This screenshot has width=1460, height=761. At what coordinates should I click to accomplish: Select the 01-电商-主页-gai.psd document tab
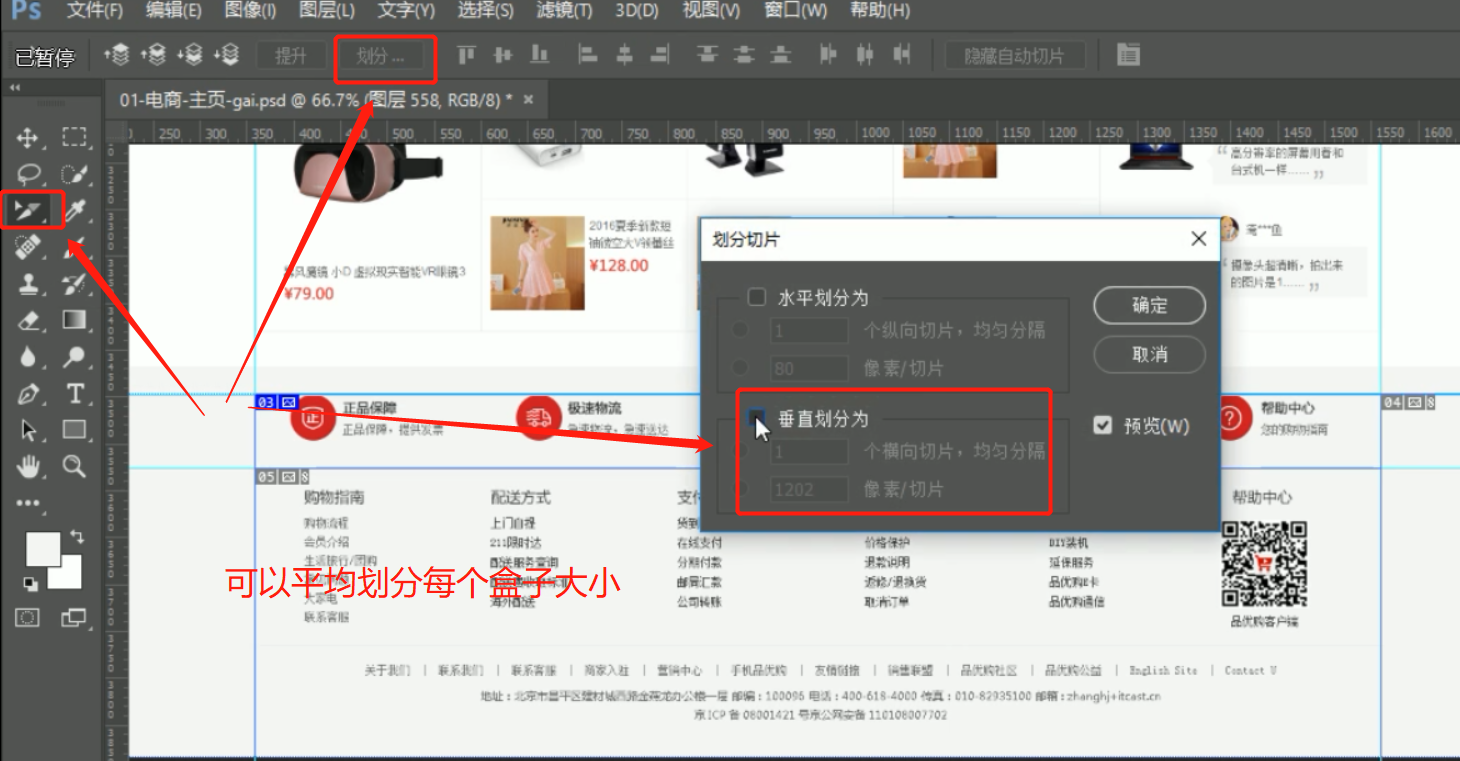[315, 100]
